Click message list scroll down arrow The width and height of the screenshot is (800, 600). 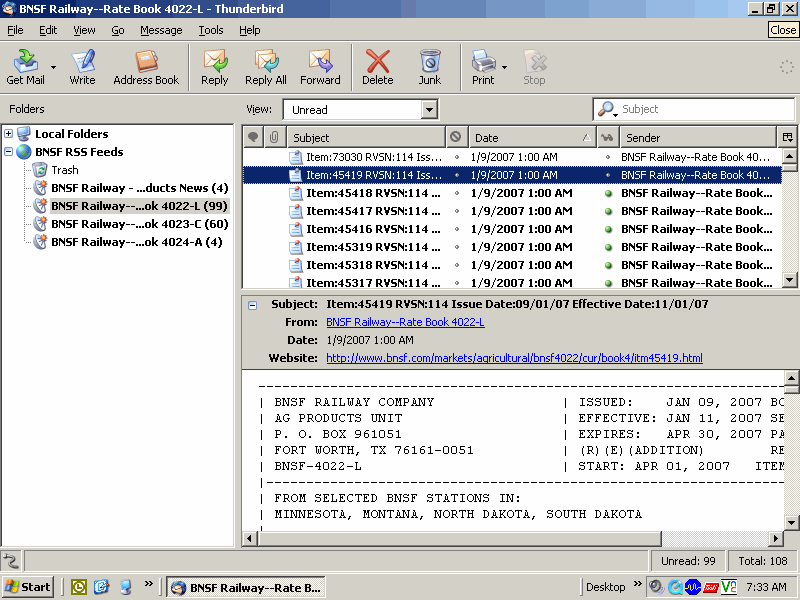tap(789, 279)
